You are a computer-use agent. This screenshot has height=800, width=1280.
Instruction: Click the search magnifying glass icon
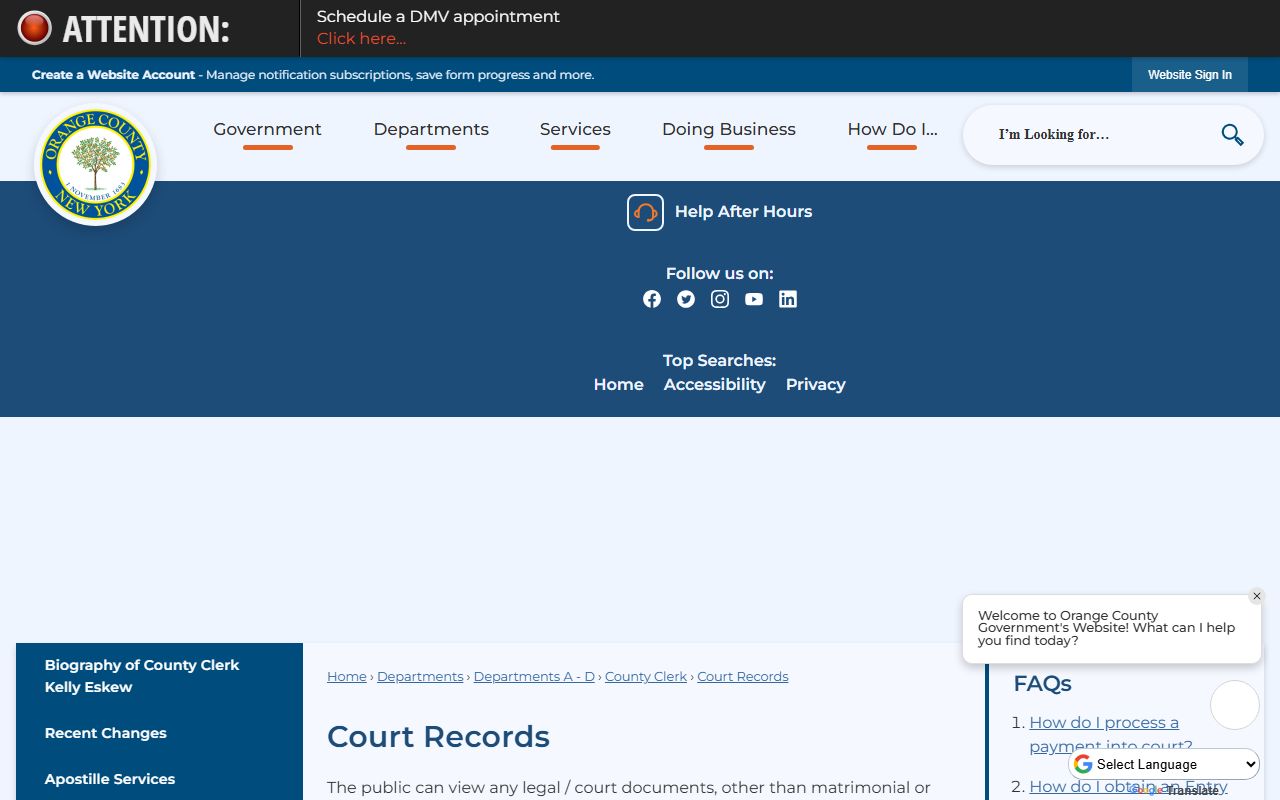[1232, 135]
